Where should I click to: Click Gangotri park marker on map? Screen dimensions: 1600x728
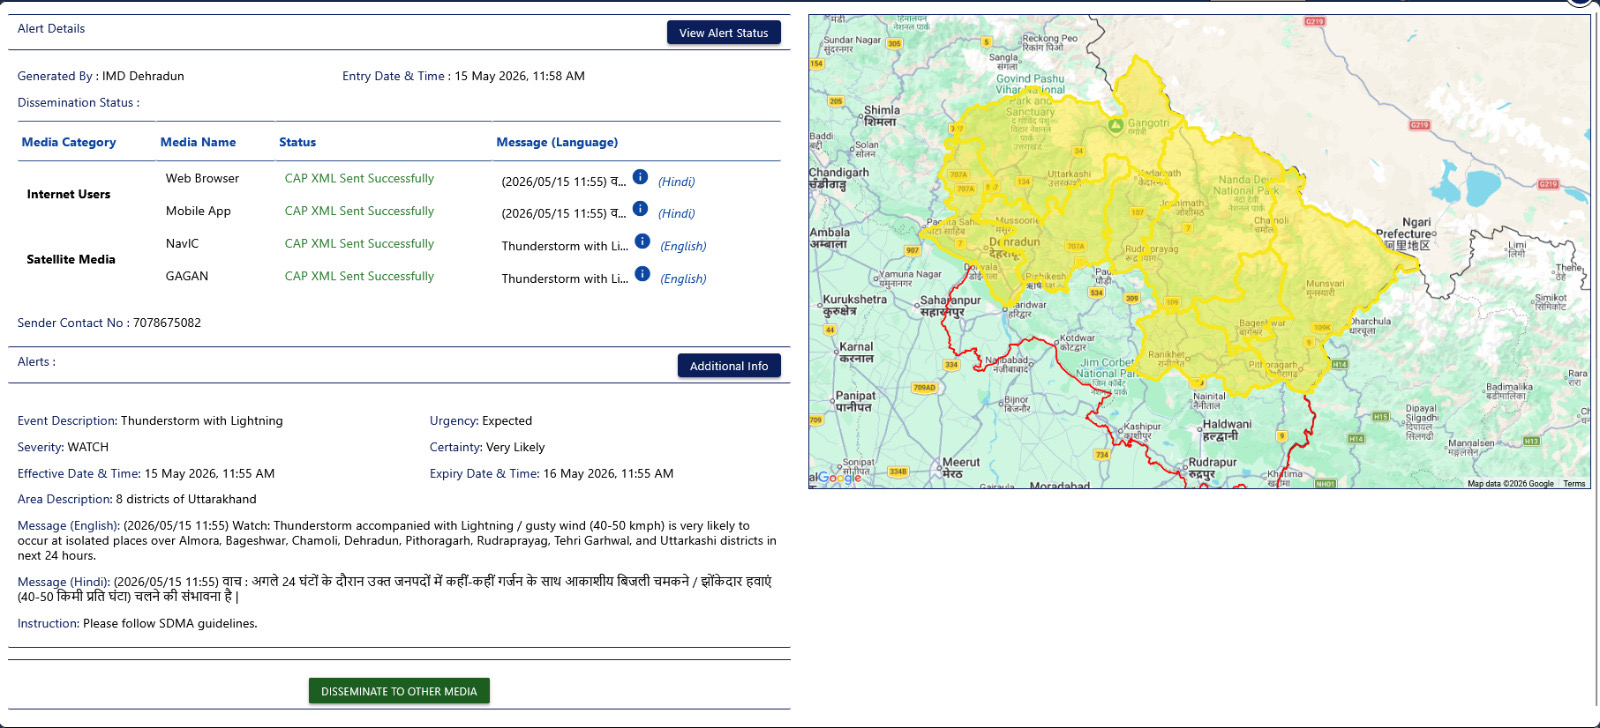(1116, 125)
